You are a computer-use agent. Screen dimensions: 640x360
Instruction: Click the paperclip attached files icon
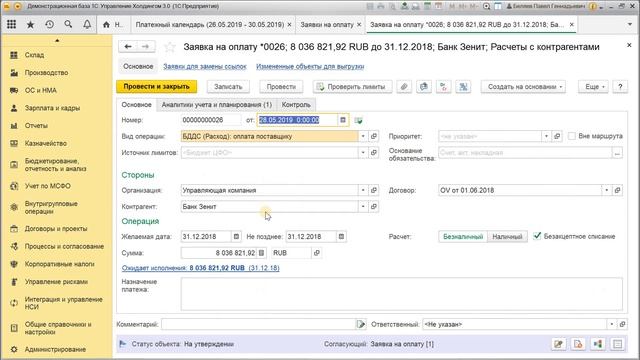pyautogui.click(x=404, y=87)
